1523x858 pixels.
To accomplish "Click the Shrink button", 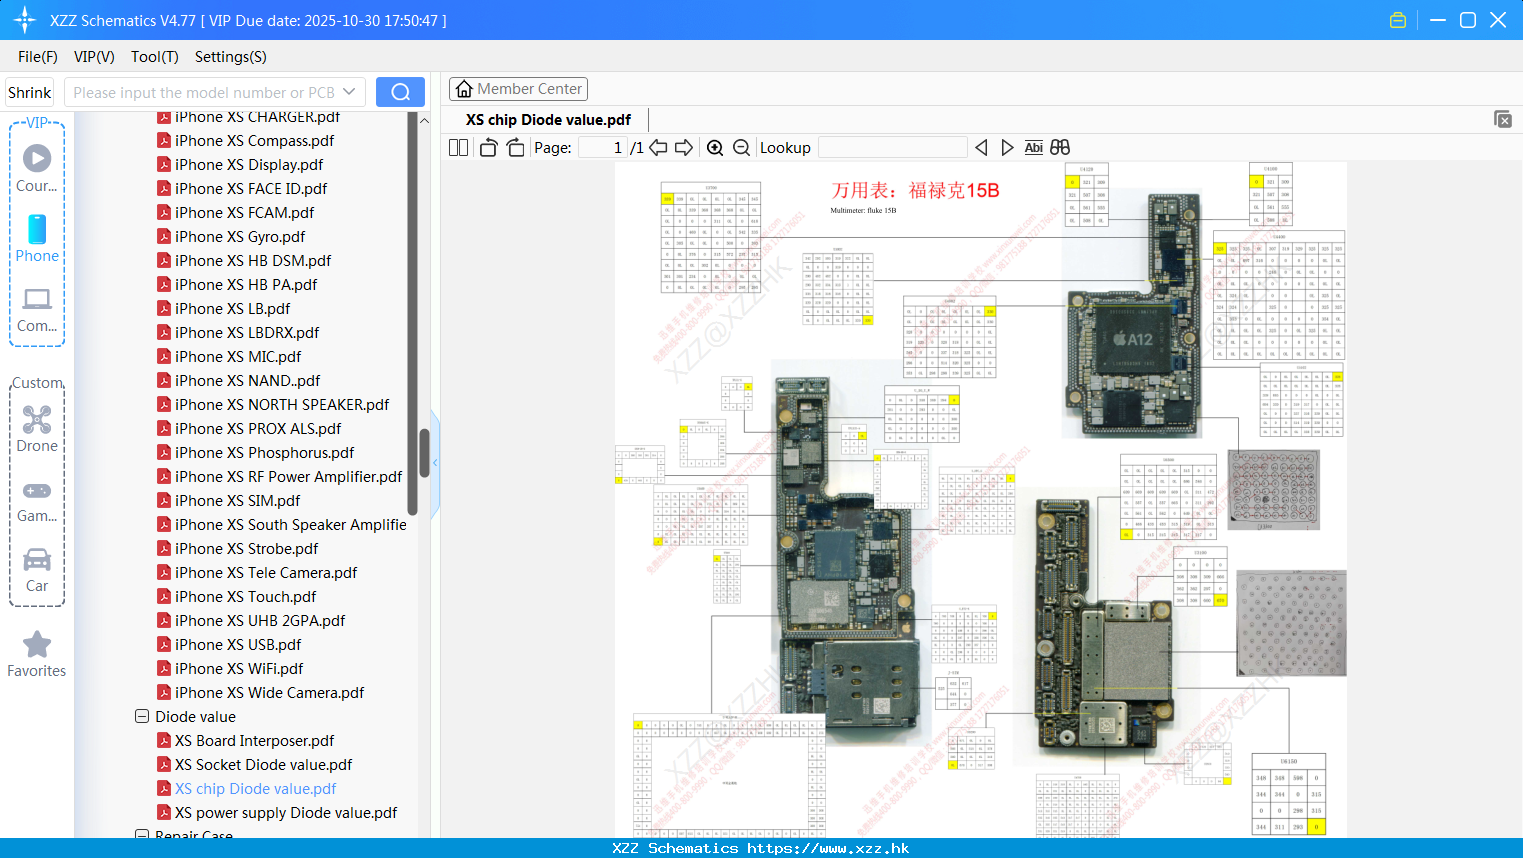I will coord(30,92).
